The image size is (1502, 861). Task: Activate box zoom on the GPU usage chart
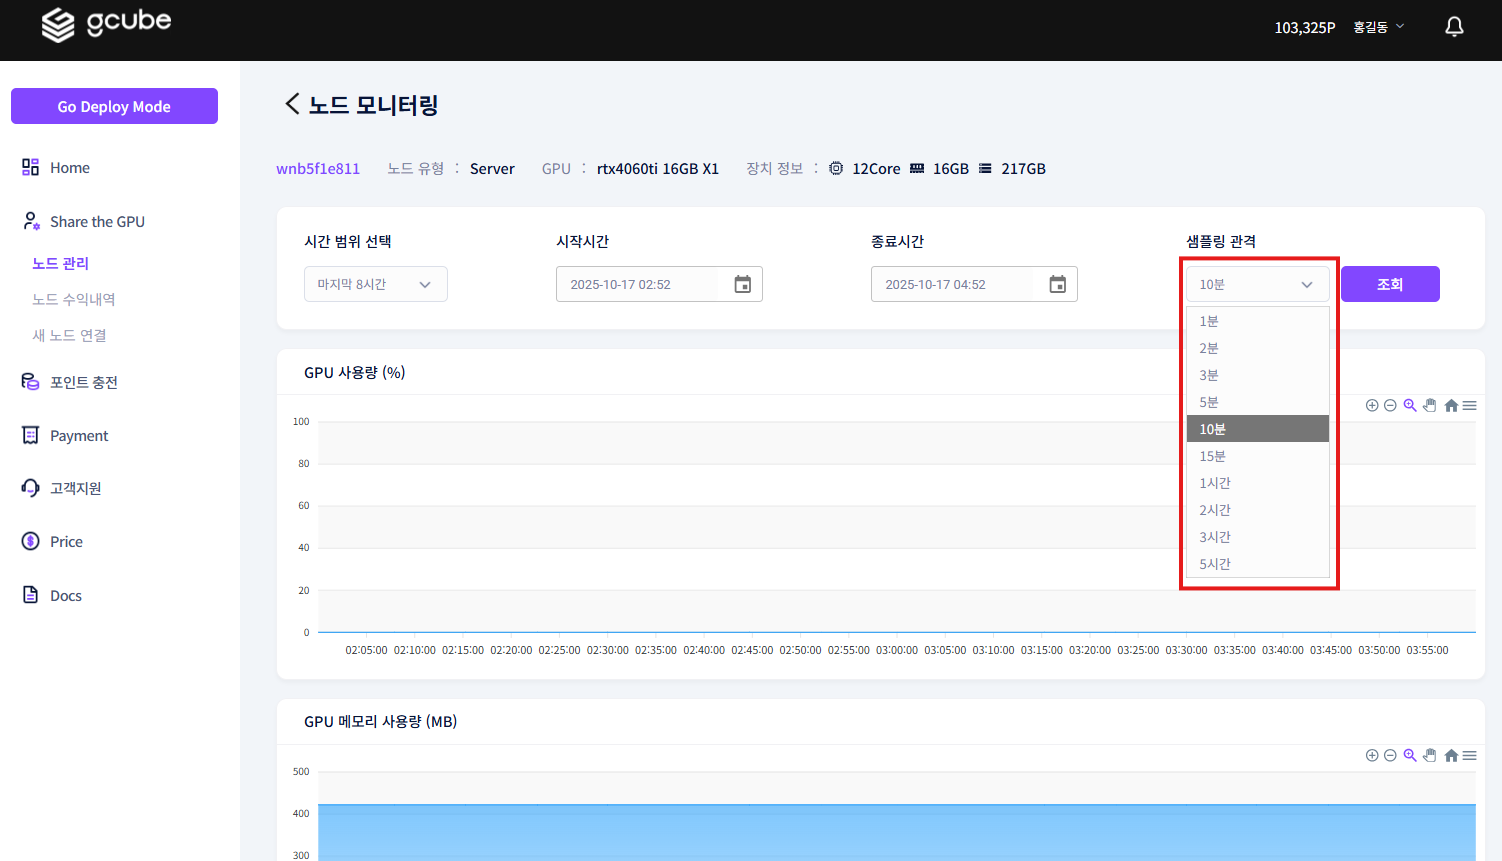point(1410,405)
